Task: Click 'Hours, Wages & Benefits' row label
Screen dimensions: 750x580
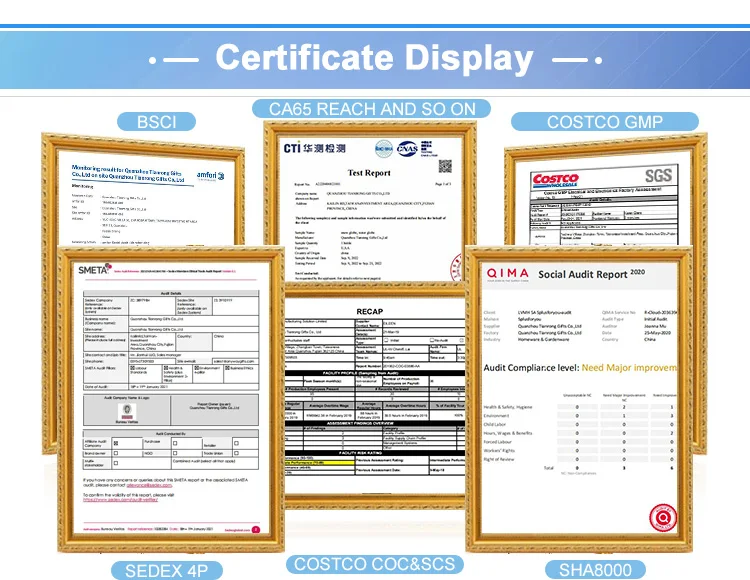Action: pyautogui.click(x=507, y=433)
